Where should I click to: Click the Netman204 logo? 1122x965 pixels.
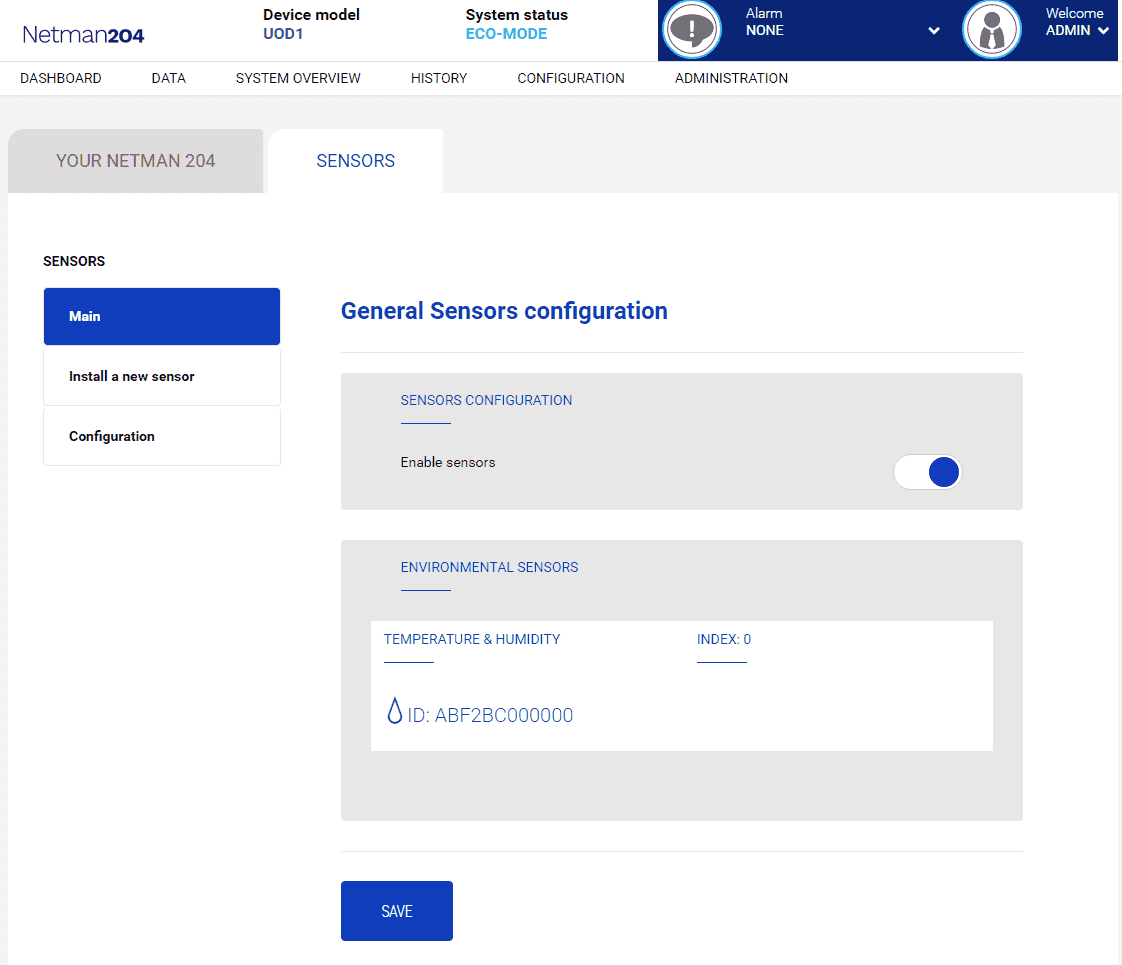pyautogui.click(x=83, y=34)
